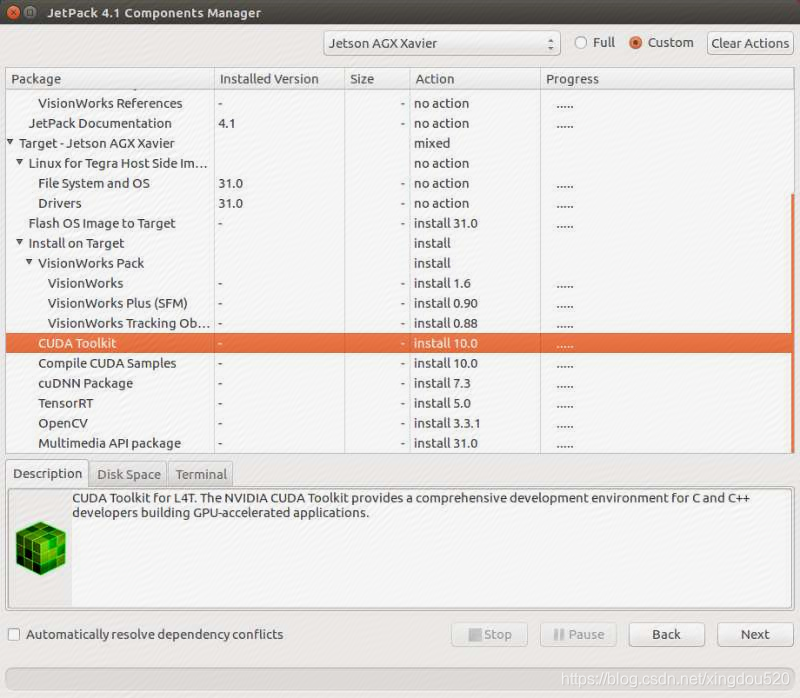Click the green CUDA cube icon
The height and width of the screenshot is (698, 800).
coord(41,548)
